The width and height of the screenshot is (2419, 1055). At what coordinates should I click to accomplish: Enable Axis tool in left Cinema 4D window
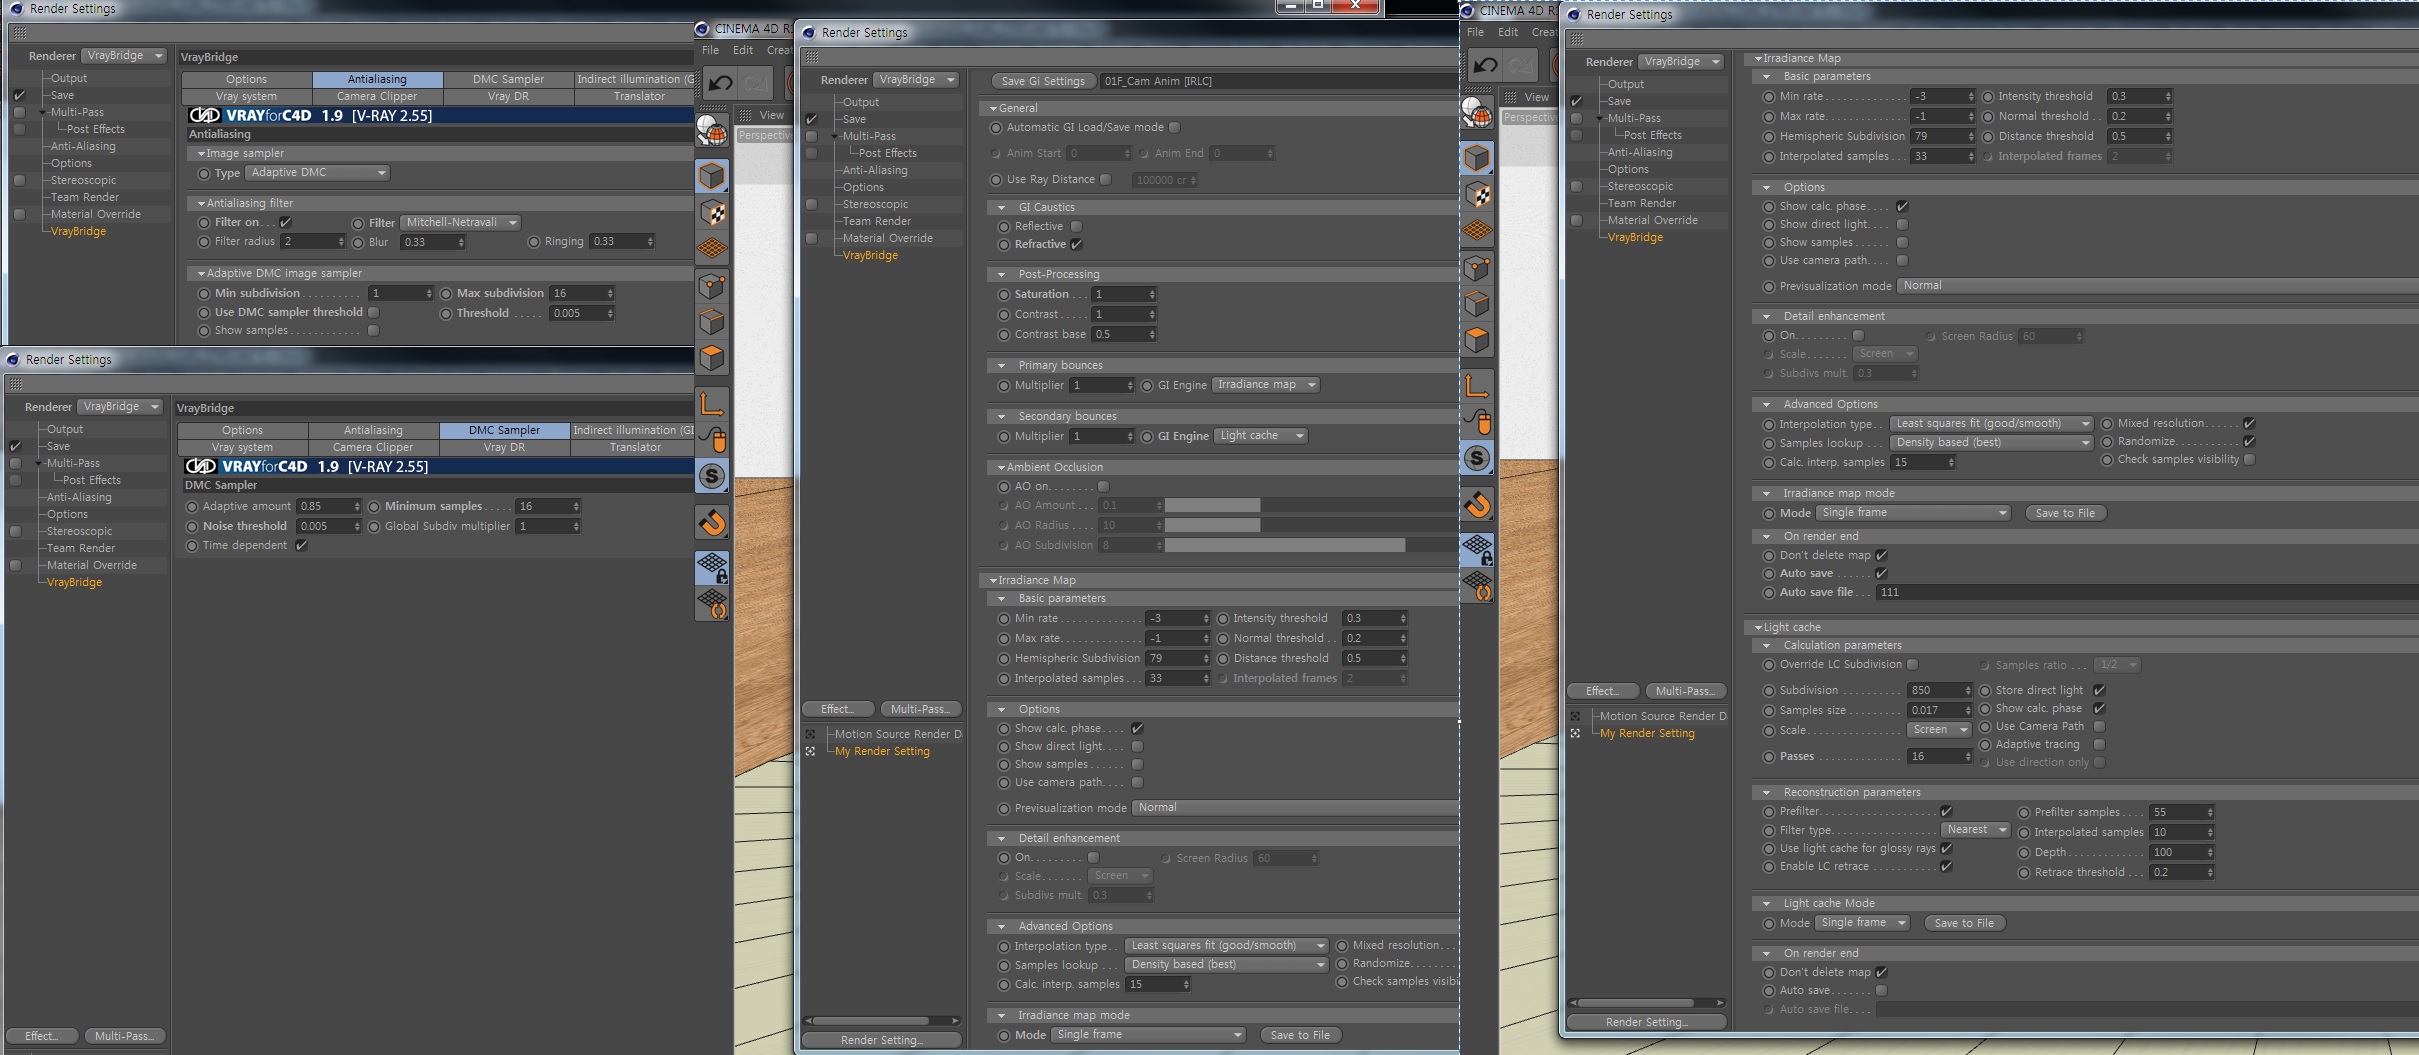712,403
